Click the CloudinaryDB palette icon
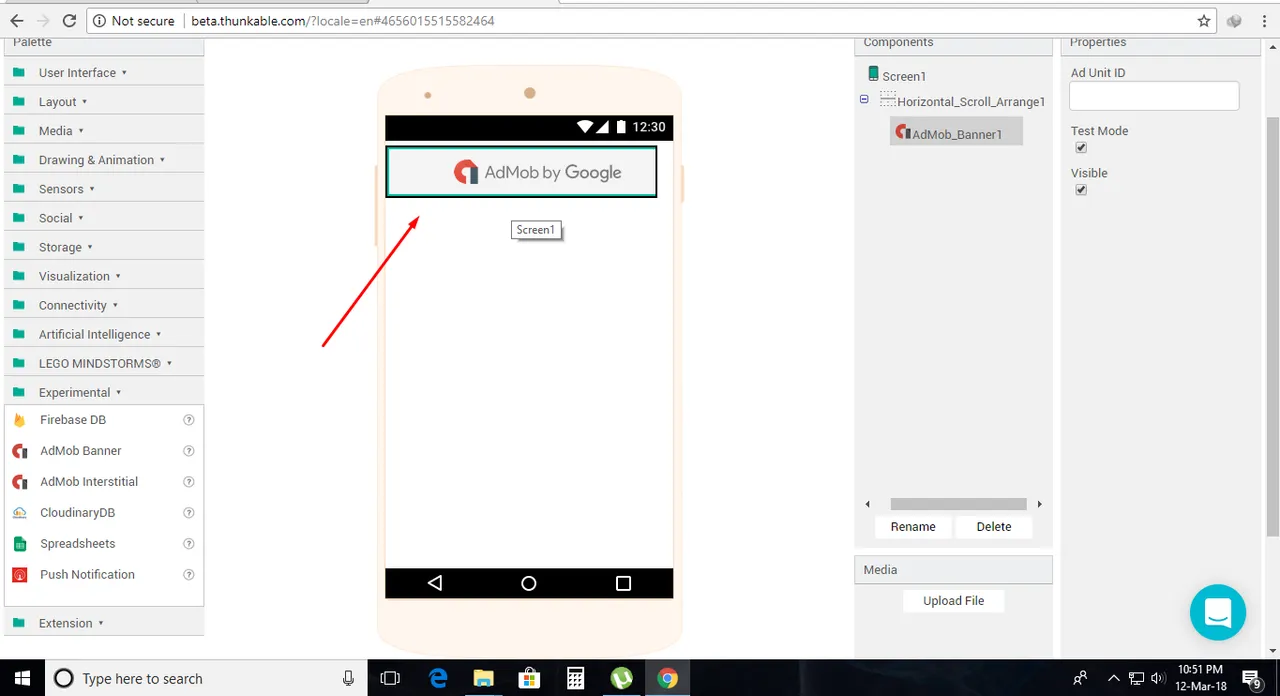 19,513
